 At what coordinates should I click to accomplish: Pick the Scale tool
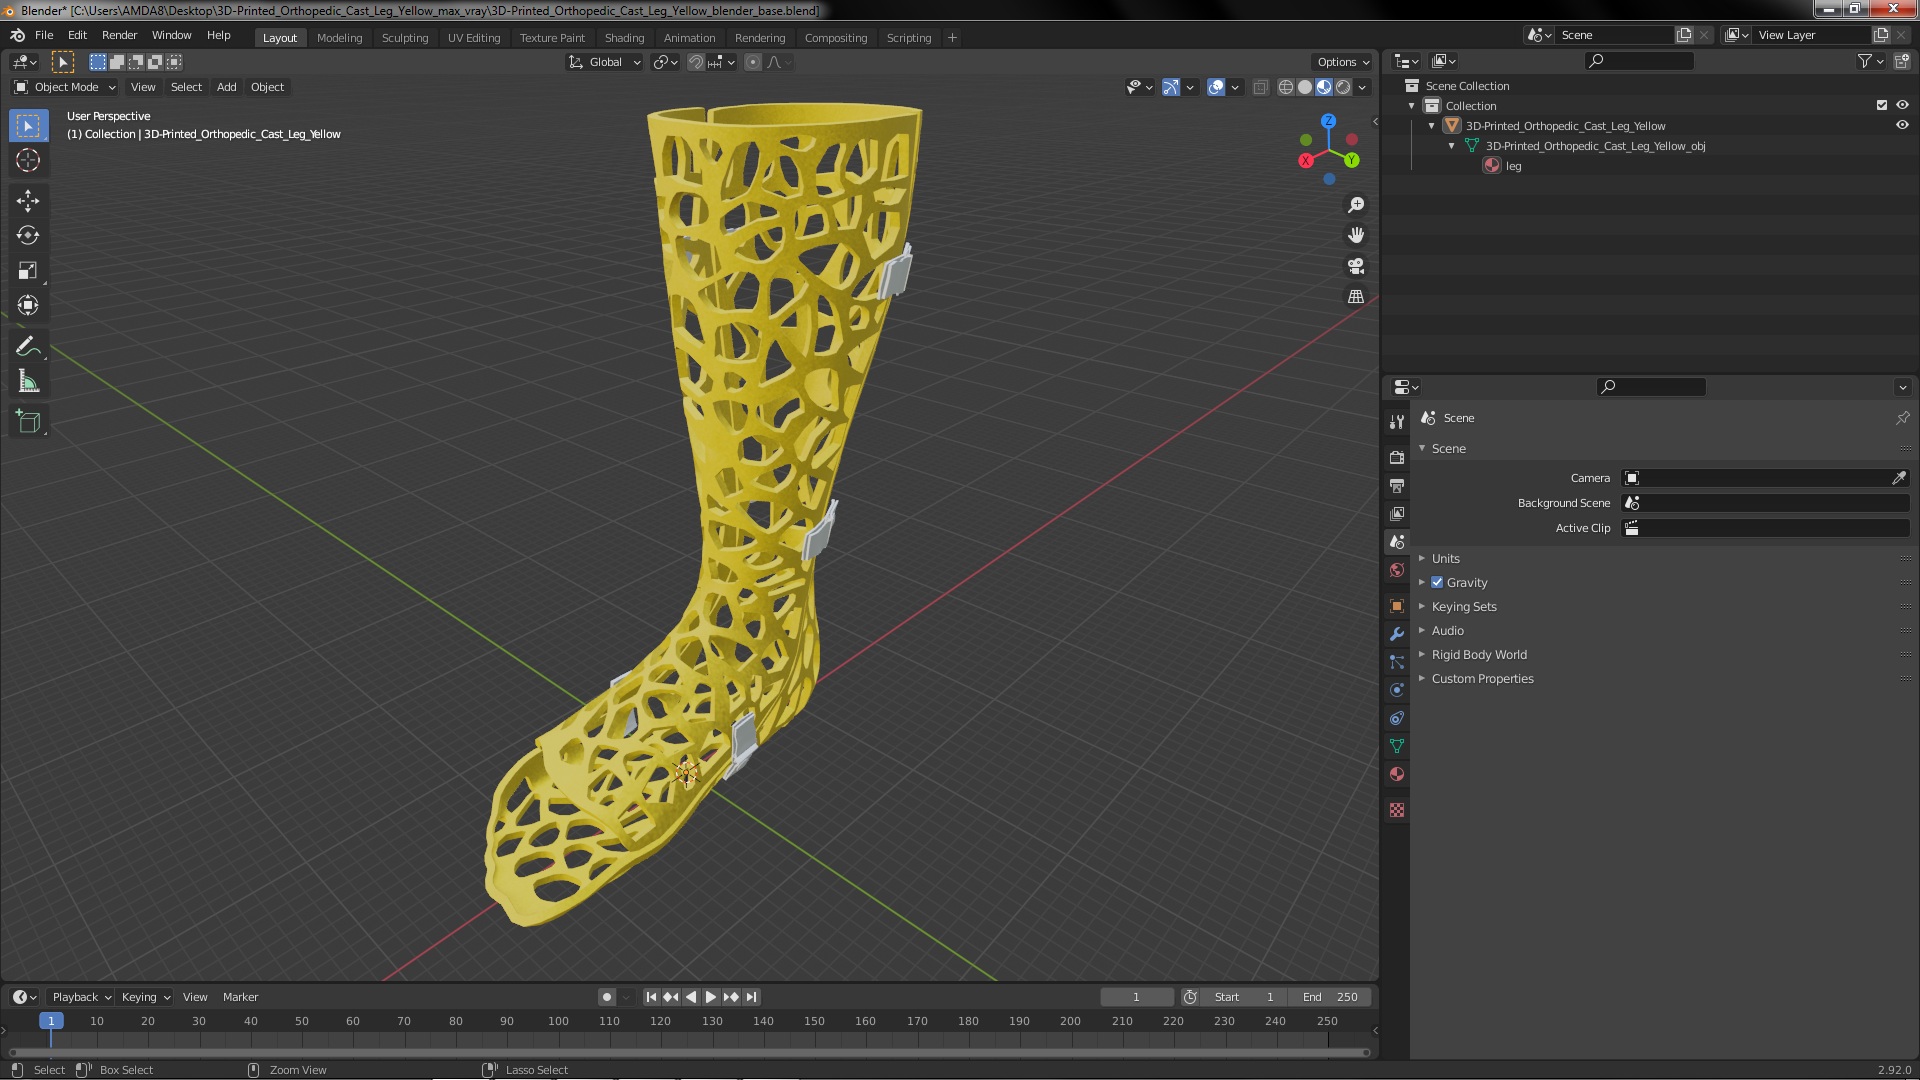click(28, 271)
